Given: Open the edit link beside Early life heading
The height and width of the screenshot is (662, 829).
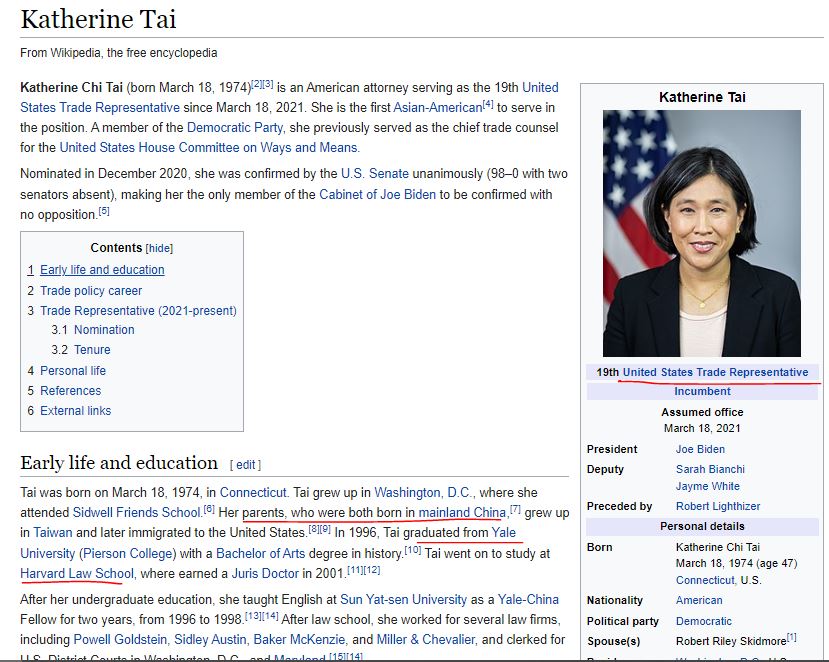Looking at the screenshot, I should tap(246, 464).
